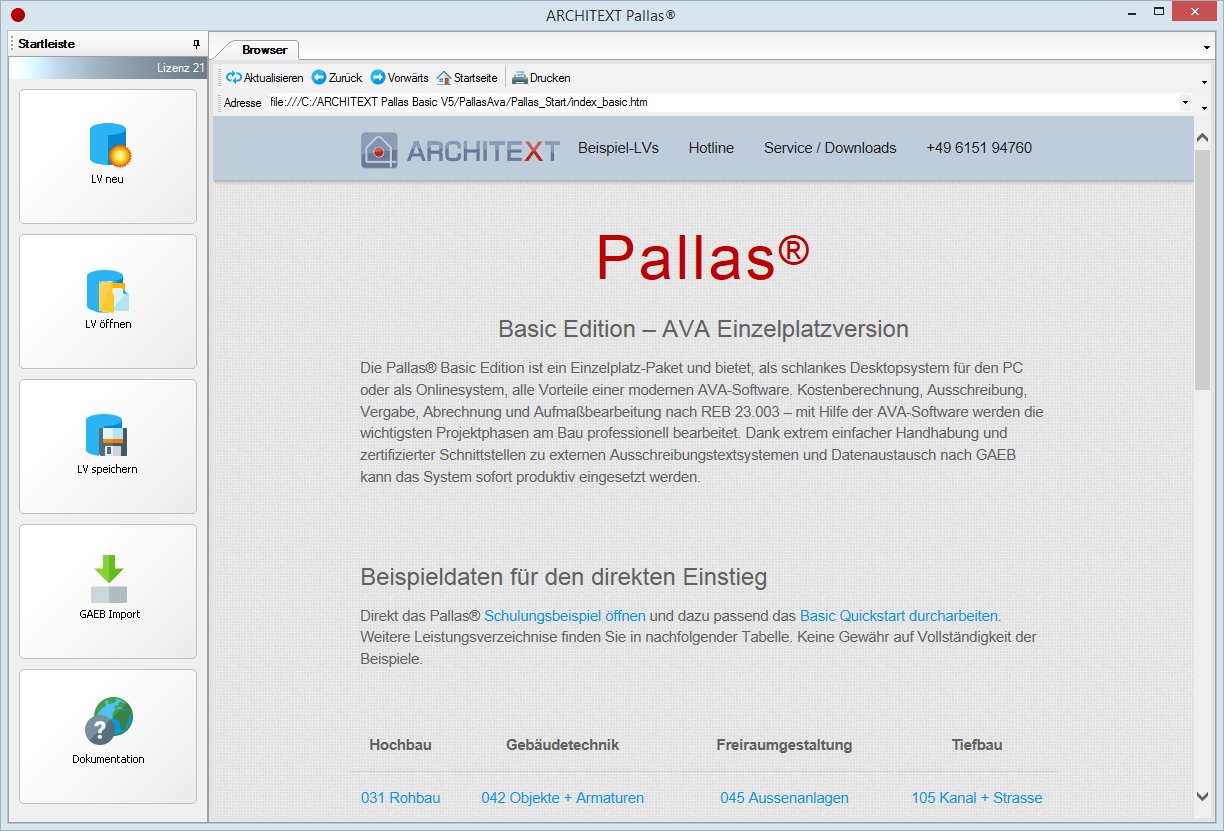Click the Tiefbau column heading

(x=977, y=745)
